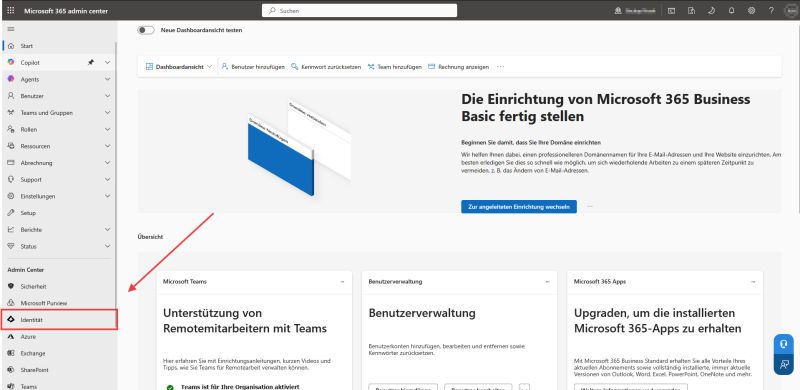
Task: Open the floating feedback button
Action: pos(783,364)
